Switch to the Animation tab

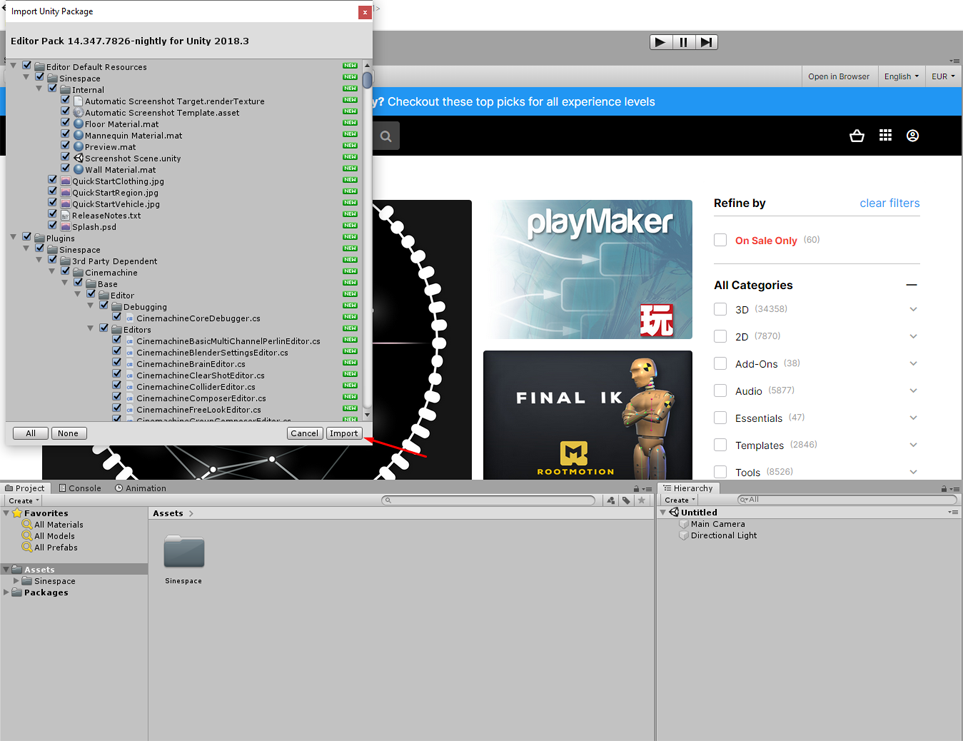tap(141, 489)
